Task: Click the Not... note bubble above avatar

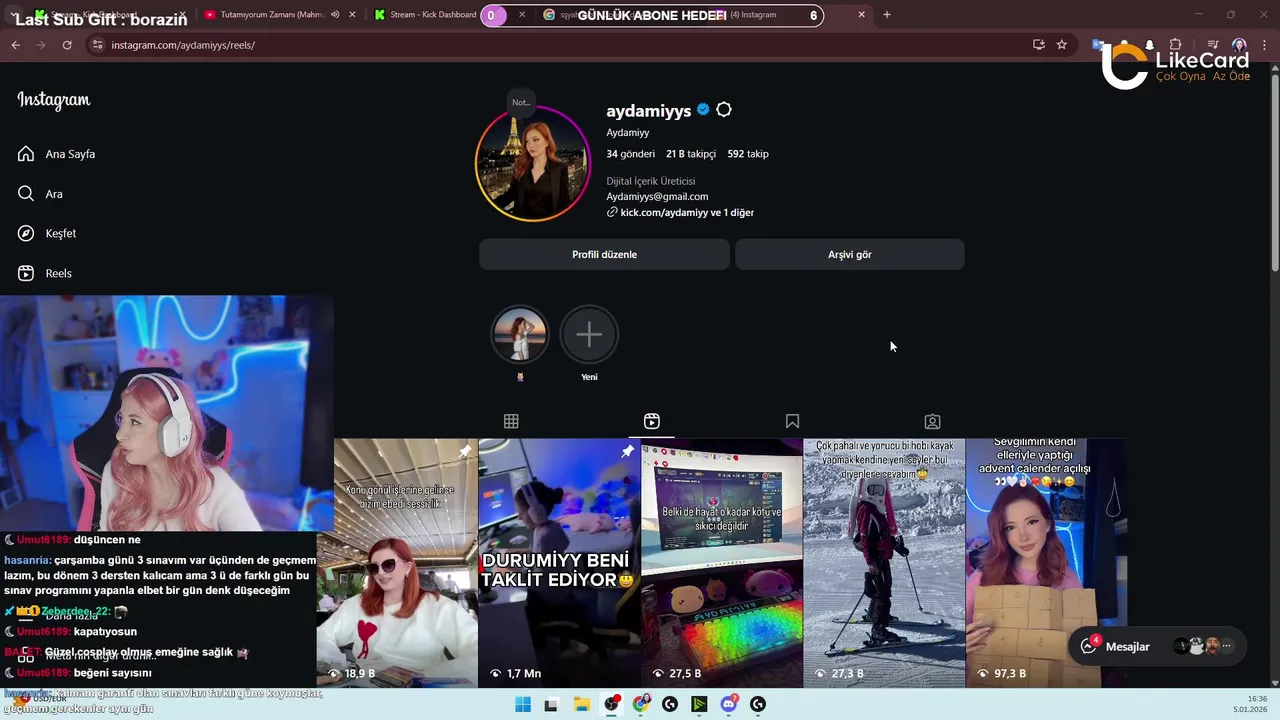Action: (x=521, y=102)
